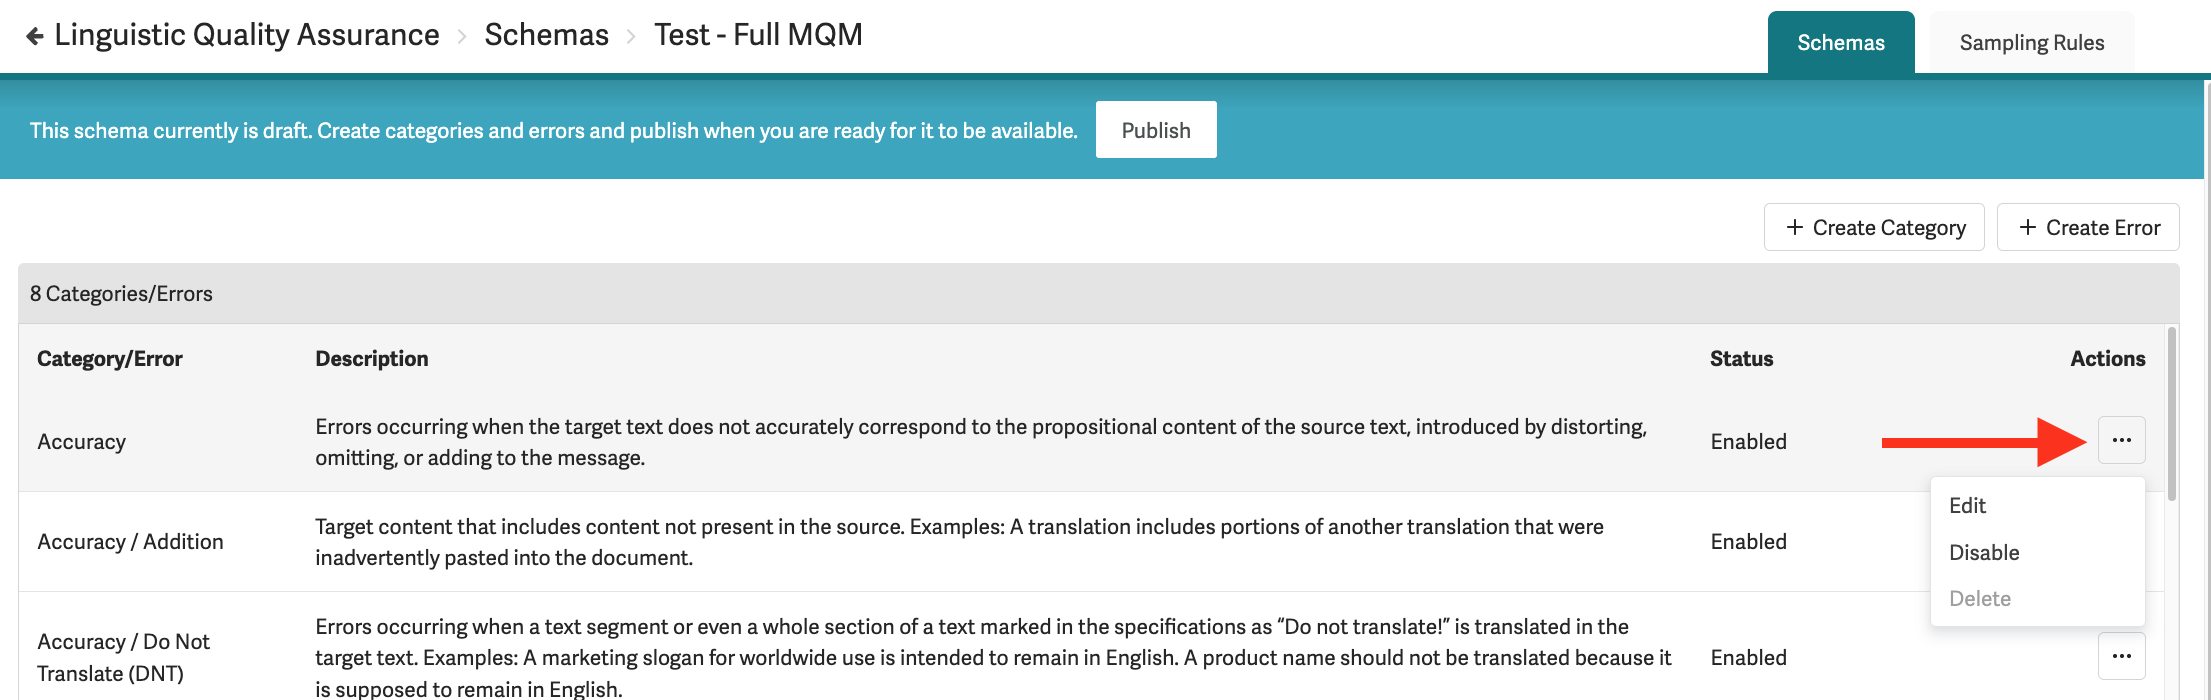Switch to the Schemas tab

coord(1840,43)
